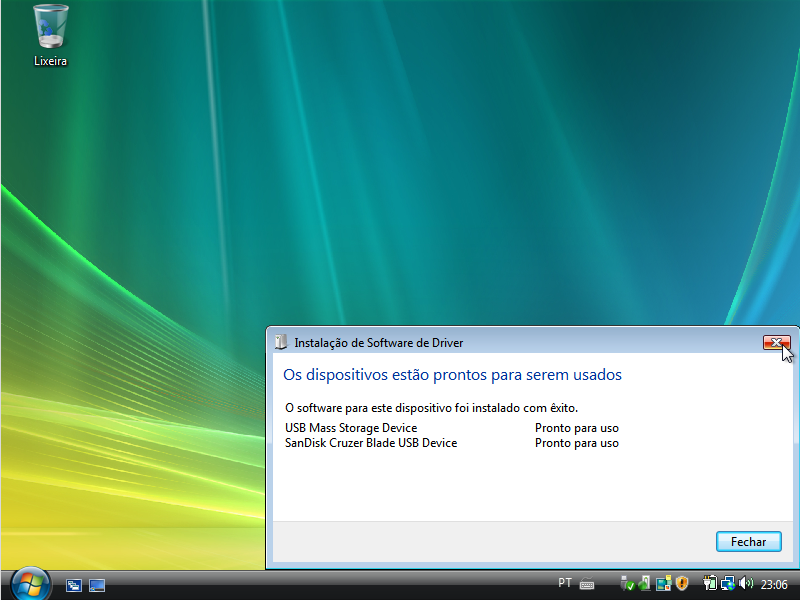Click the USB driver installed tray icon
The width and height of the screenshot is (800, 600).
[628, 583]
